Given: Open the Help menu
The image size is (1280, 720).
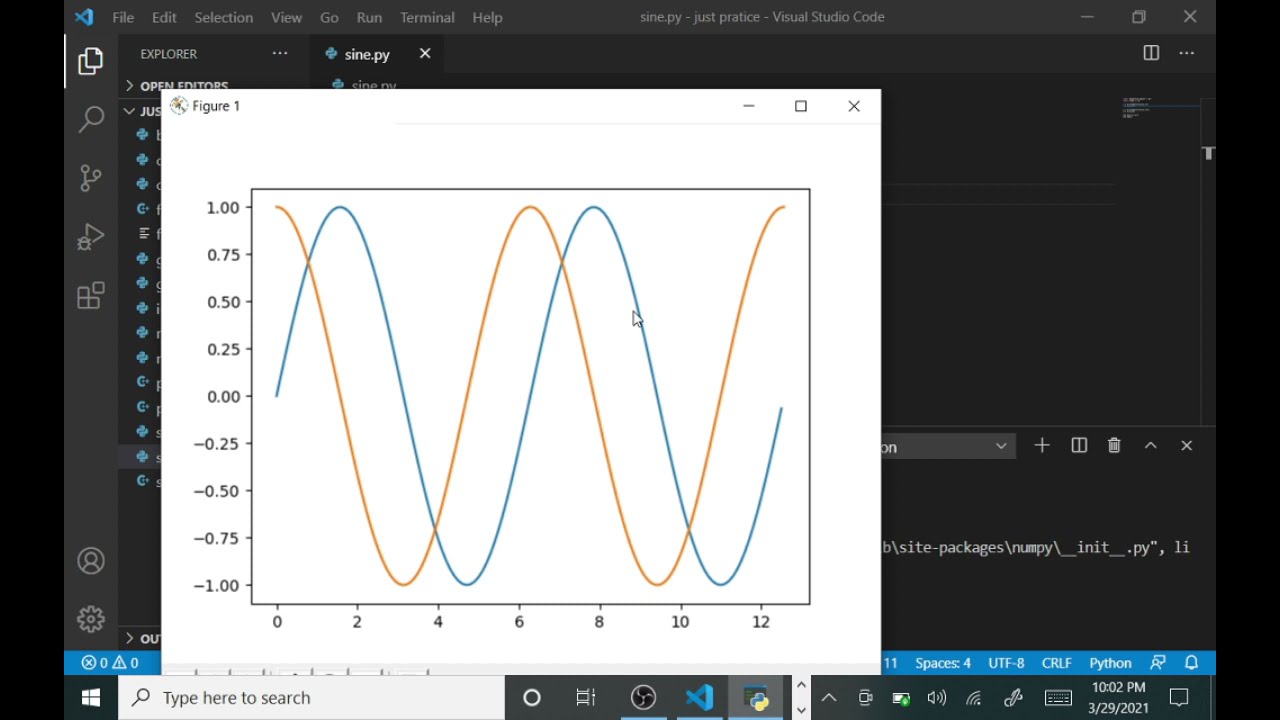Looking at the screenshot, I should pos(487,17).
